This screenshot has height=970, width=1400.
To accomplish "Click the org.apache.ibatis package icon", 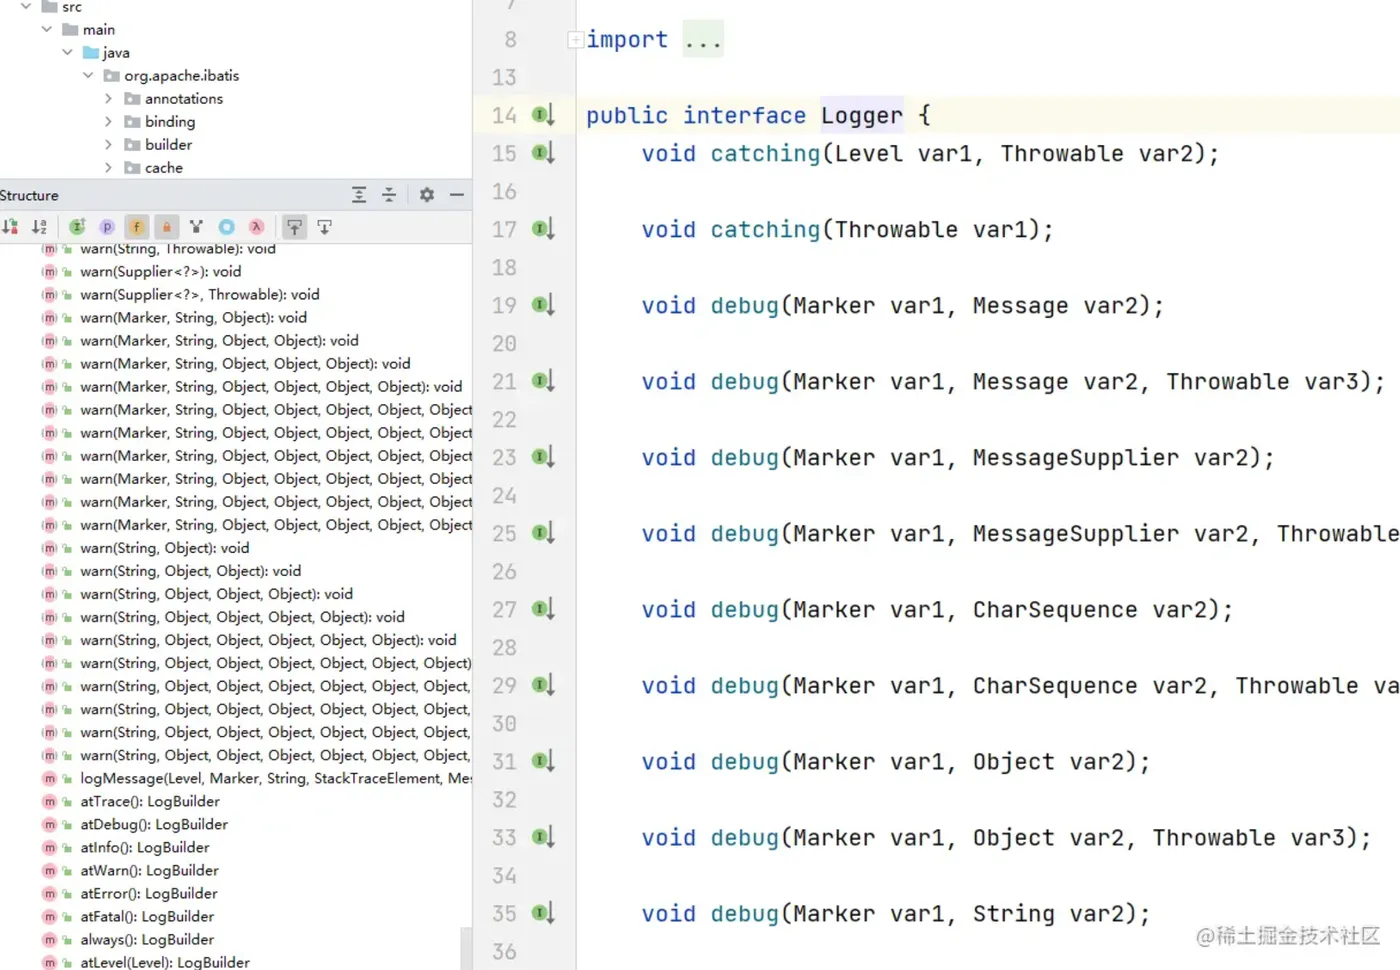I will pyautogui.click(x=112, y=76).
